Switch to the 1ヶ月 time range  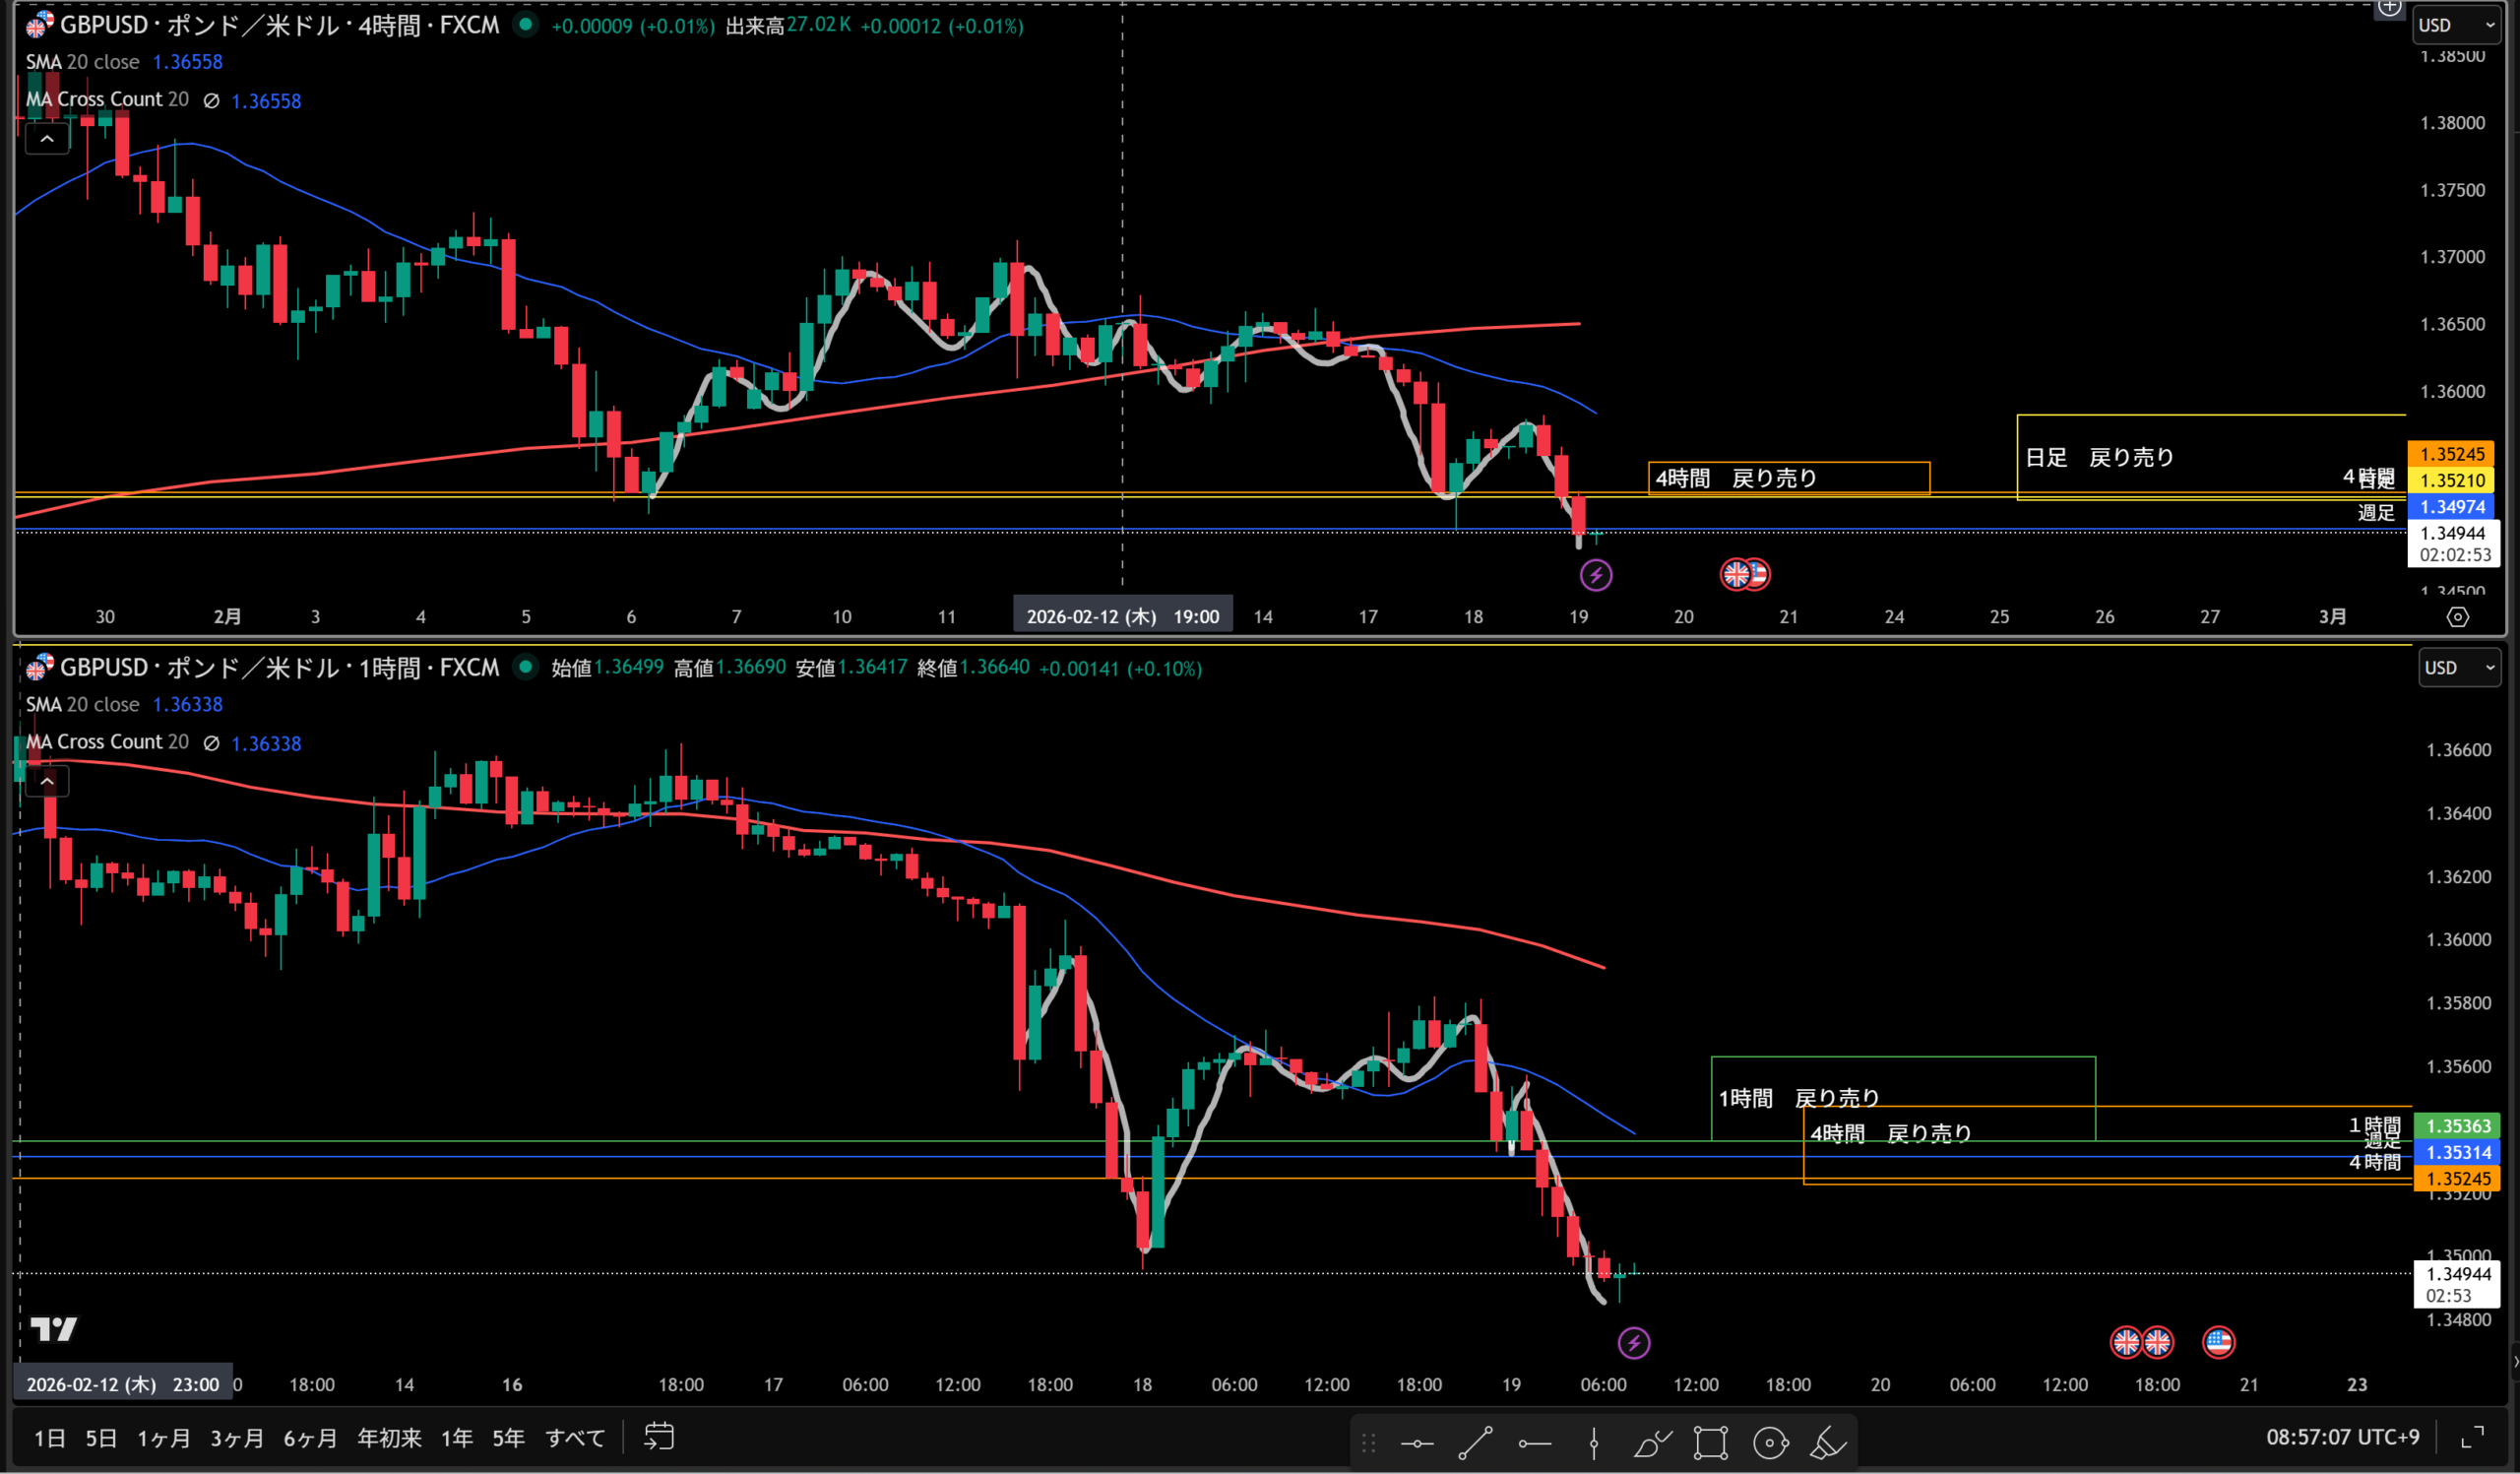coord(164,1438)
